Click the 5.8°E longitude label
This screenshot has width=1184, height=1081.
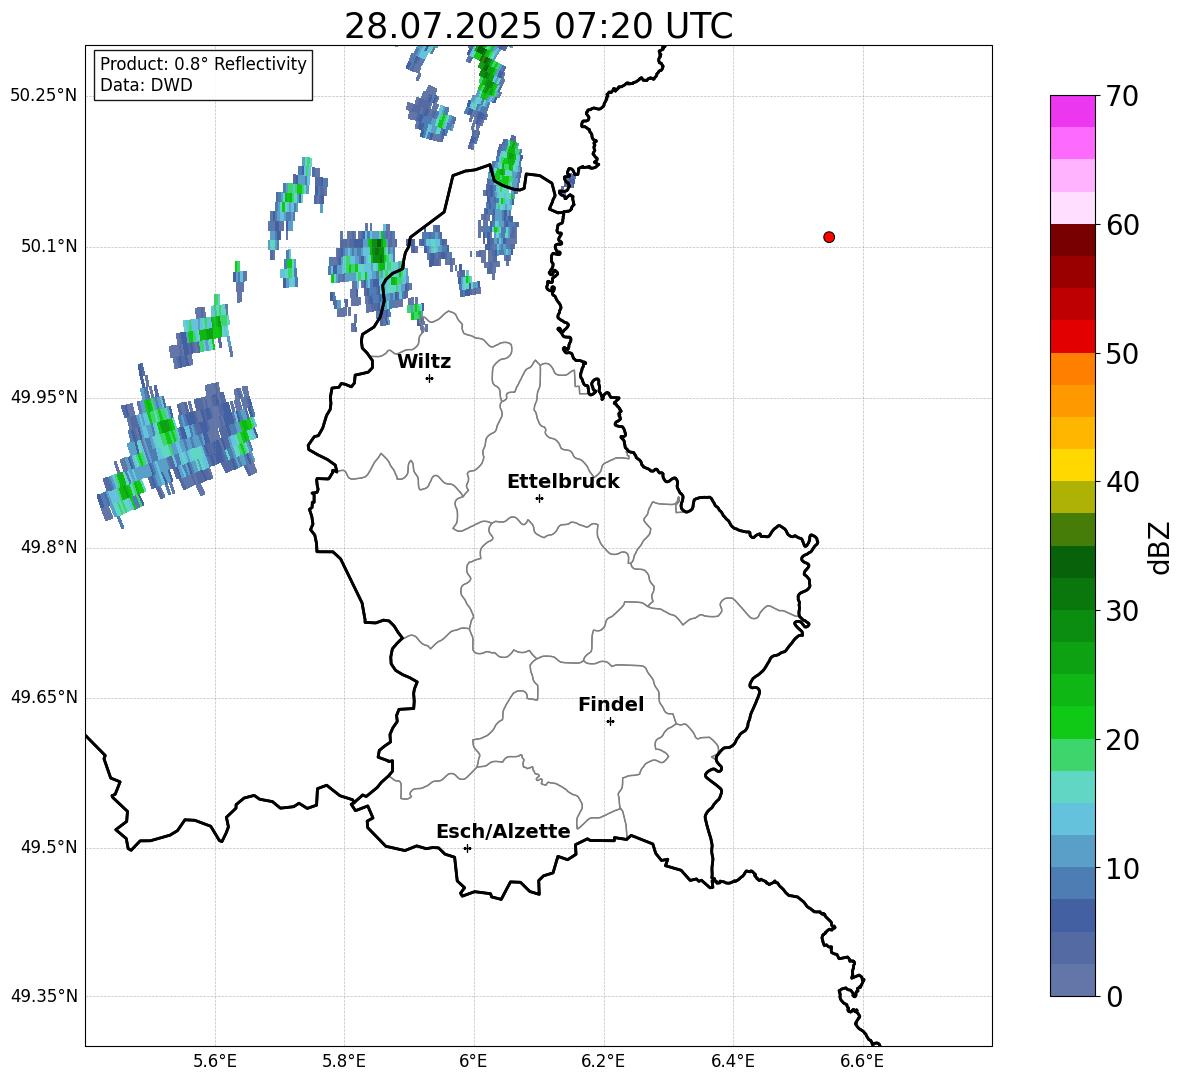(x=344, y=1061)
